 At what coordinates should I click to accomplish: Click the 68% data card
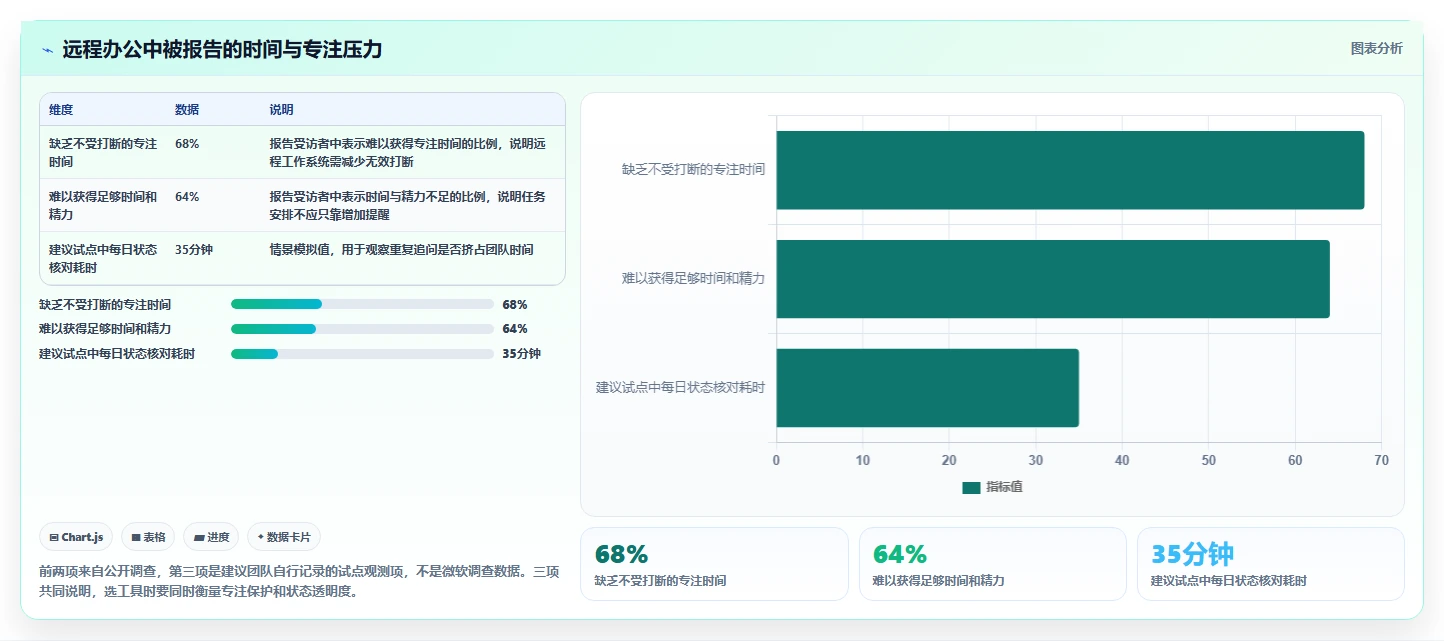click(x=714, y=564)
